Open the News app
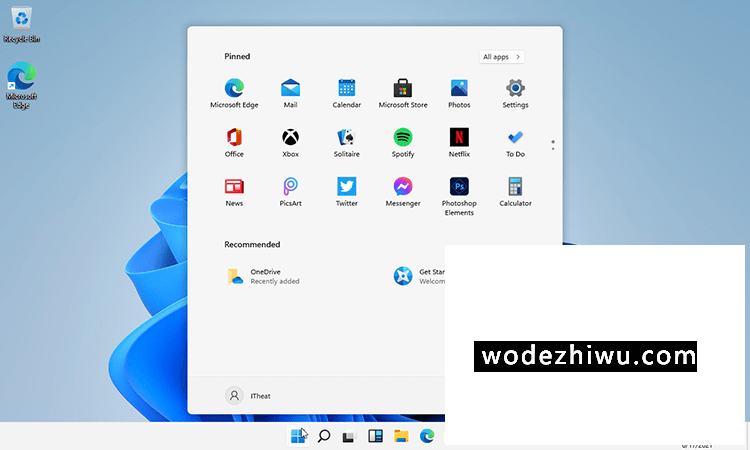This screenshot has height=450, width=750. [x=234, y=192]
